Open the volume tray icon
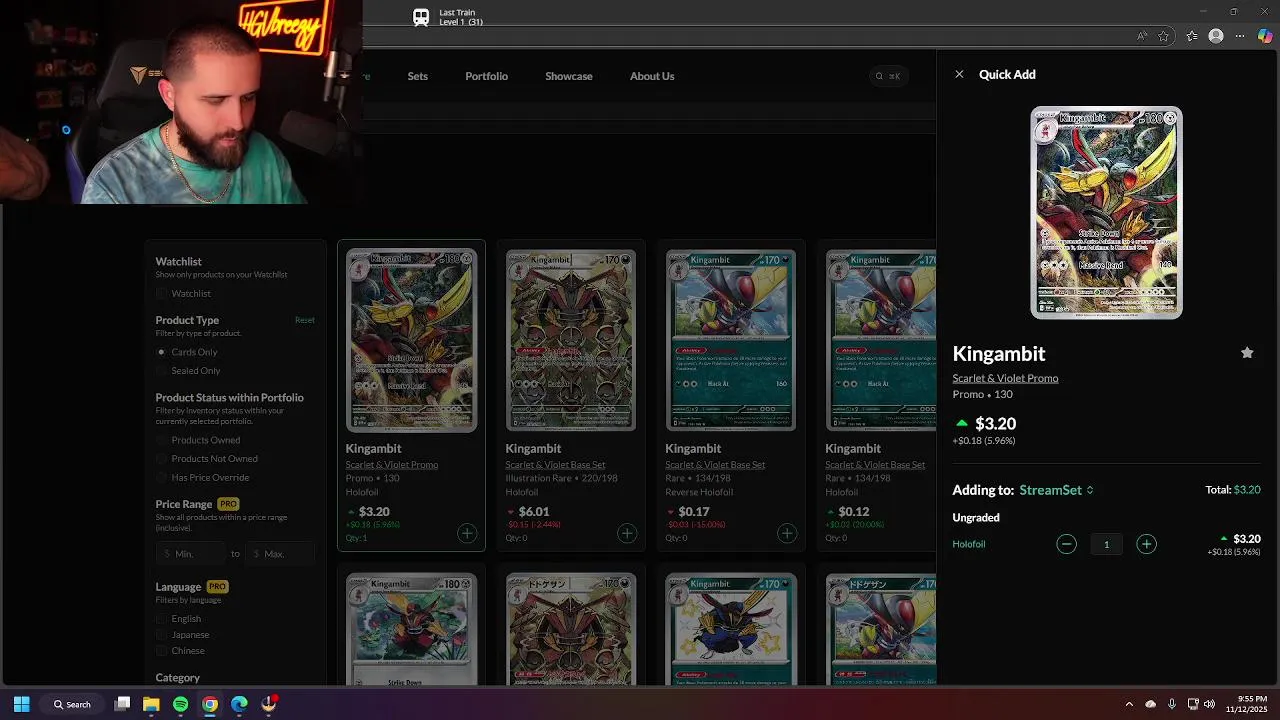Screen dimensions: 1280x720 [x=1209, y=704]
